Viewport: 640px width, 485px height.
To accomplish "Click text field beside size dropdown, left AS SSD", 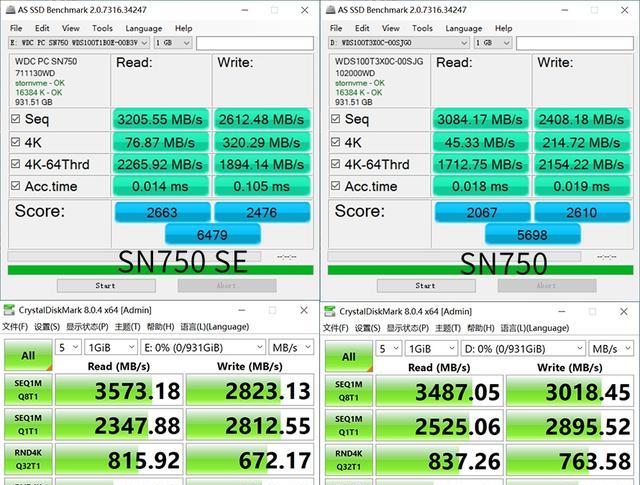I will pyautogui.click(x=255, y=43).
